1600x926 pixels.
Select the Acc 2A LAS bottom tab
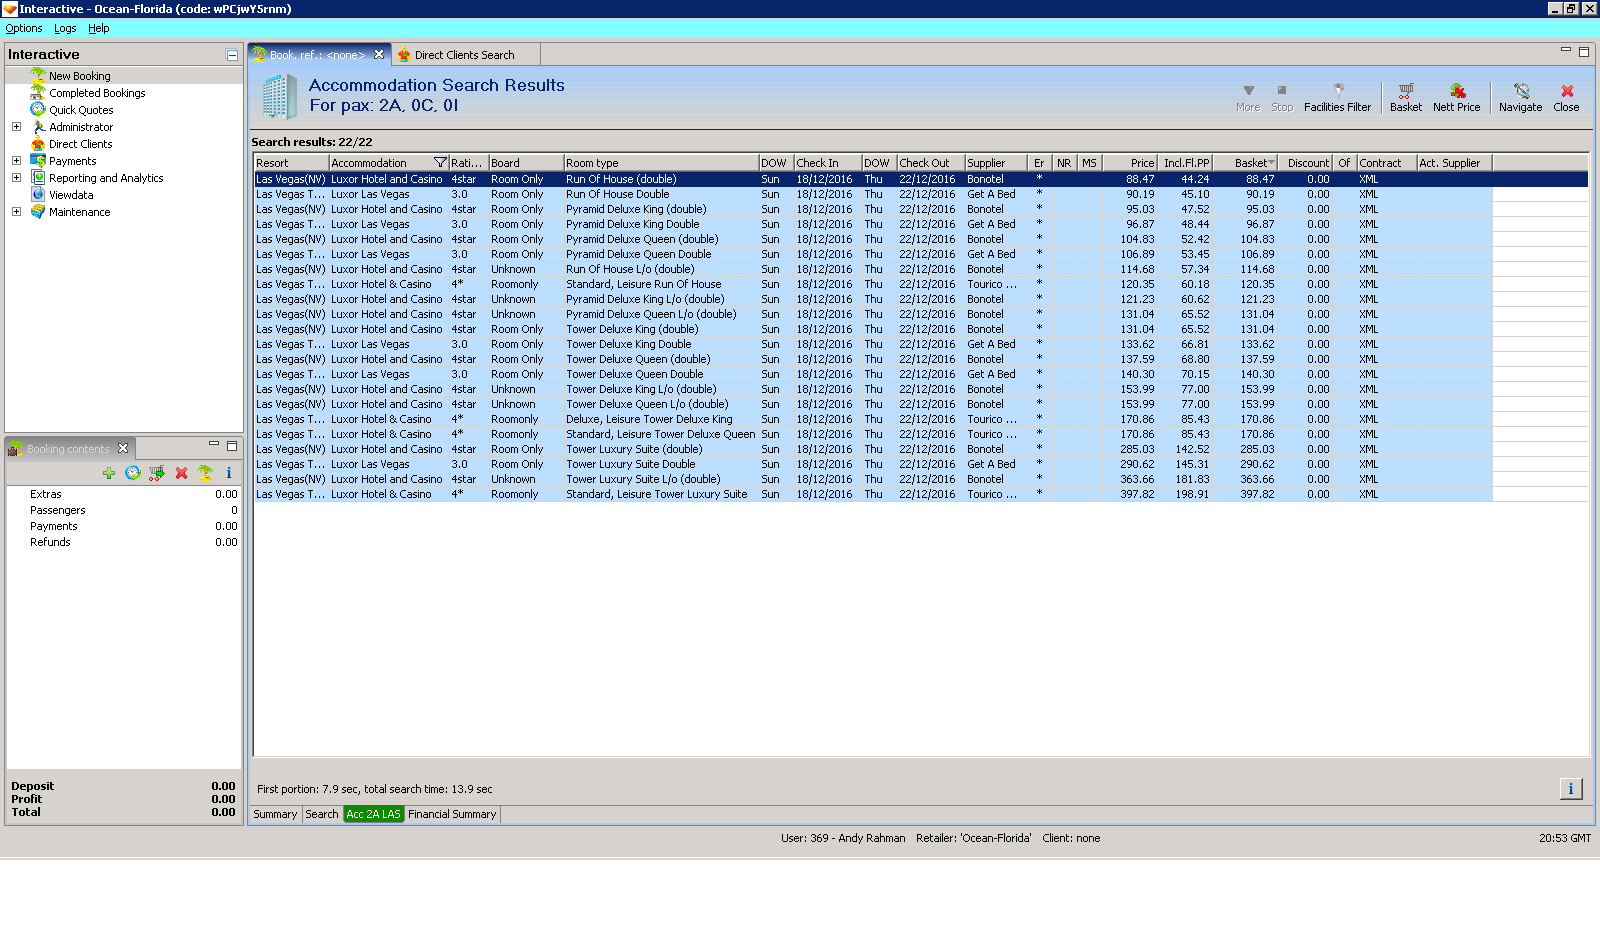pos(373,814)
